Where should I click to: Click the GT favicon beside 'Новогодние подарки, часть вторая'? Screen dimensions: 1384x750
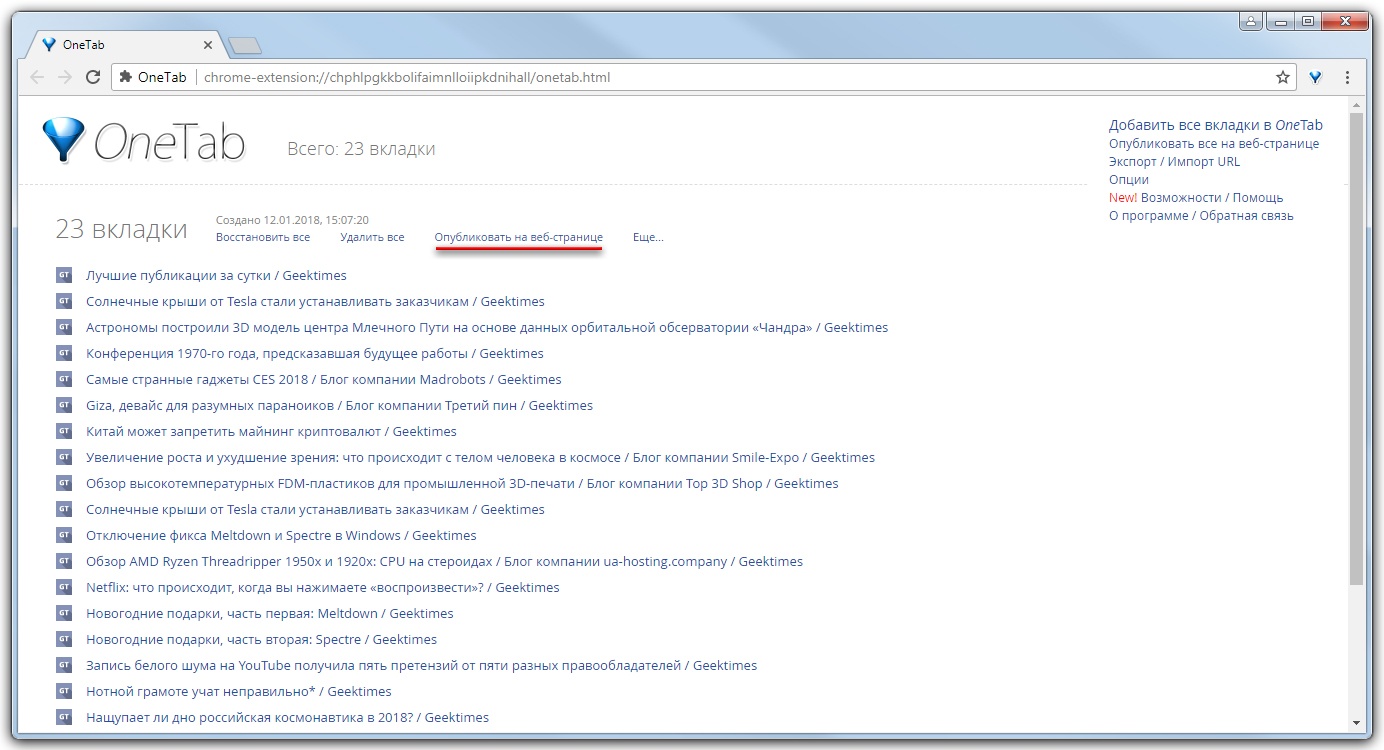pyautogui.click(x=64, y=639)
